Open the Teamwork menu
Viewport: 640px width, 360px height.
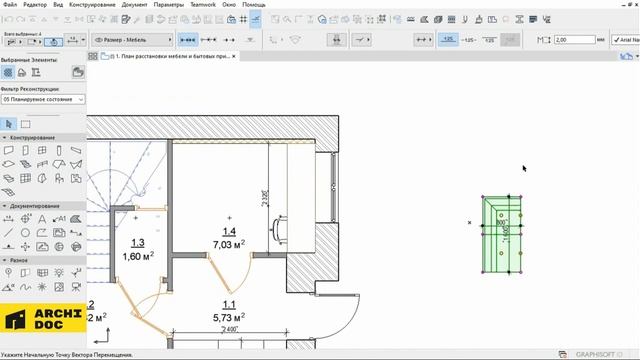[x=203, y=4]
